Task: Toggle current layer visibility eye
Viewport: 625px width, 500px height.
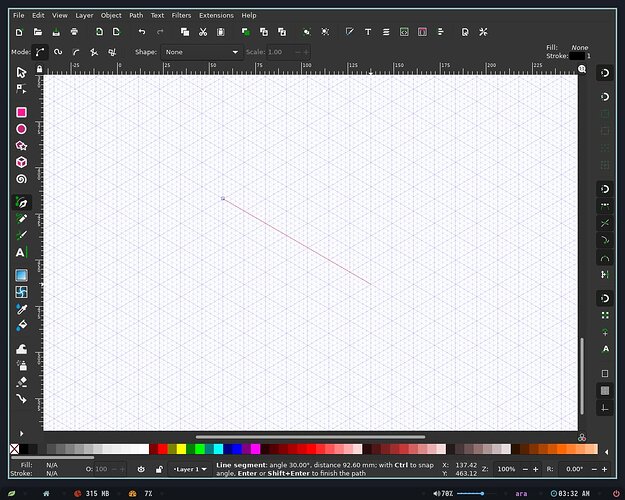Action: click(x=141, y=469)
